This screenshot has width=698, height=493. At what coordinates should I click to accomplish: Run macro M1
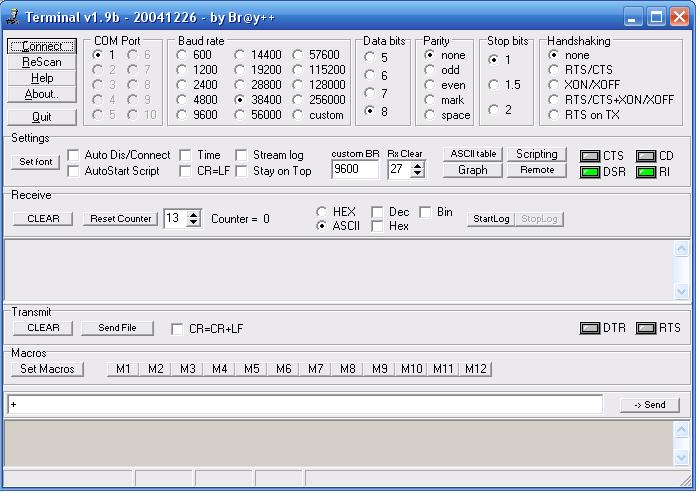[x=123, y=369]
